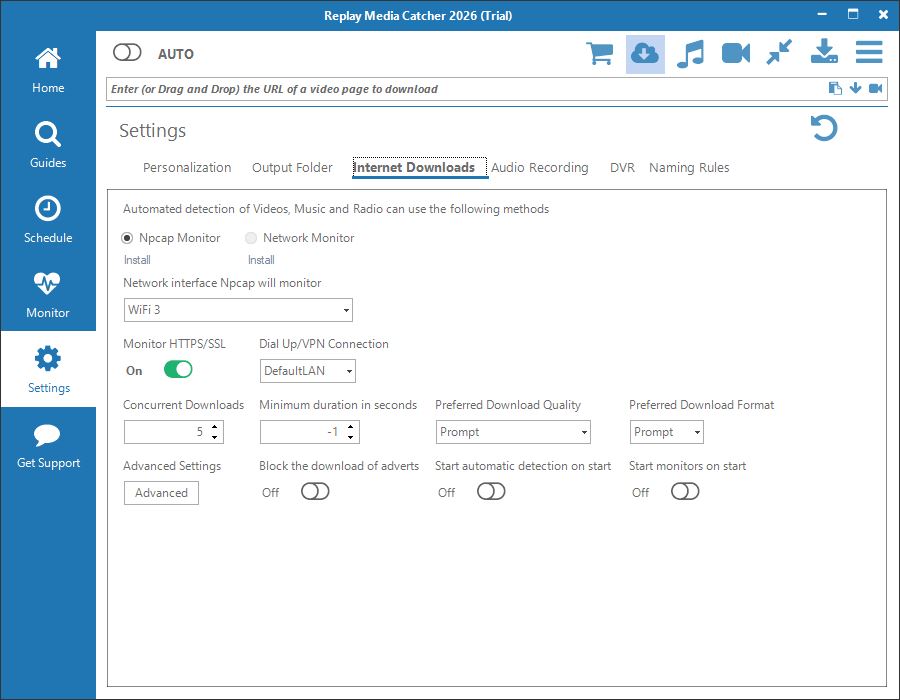
Task: Click the Advanced button
Action: pyautogui.click(x=161, y=493)
